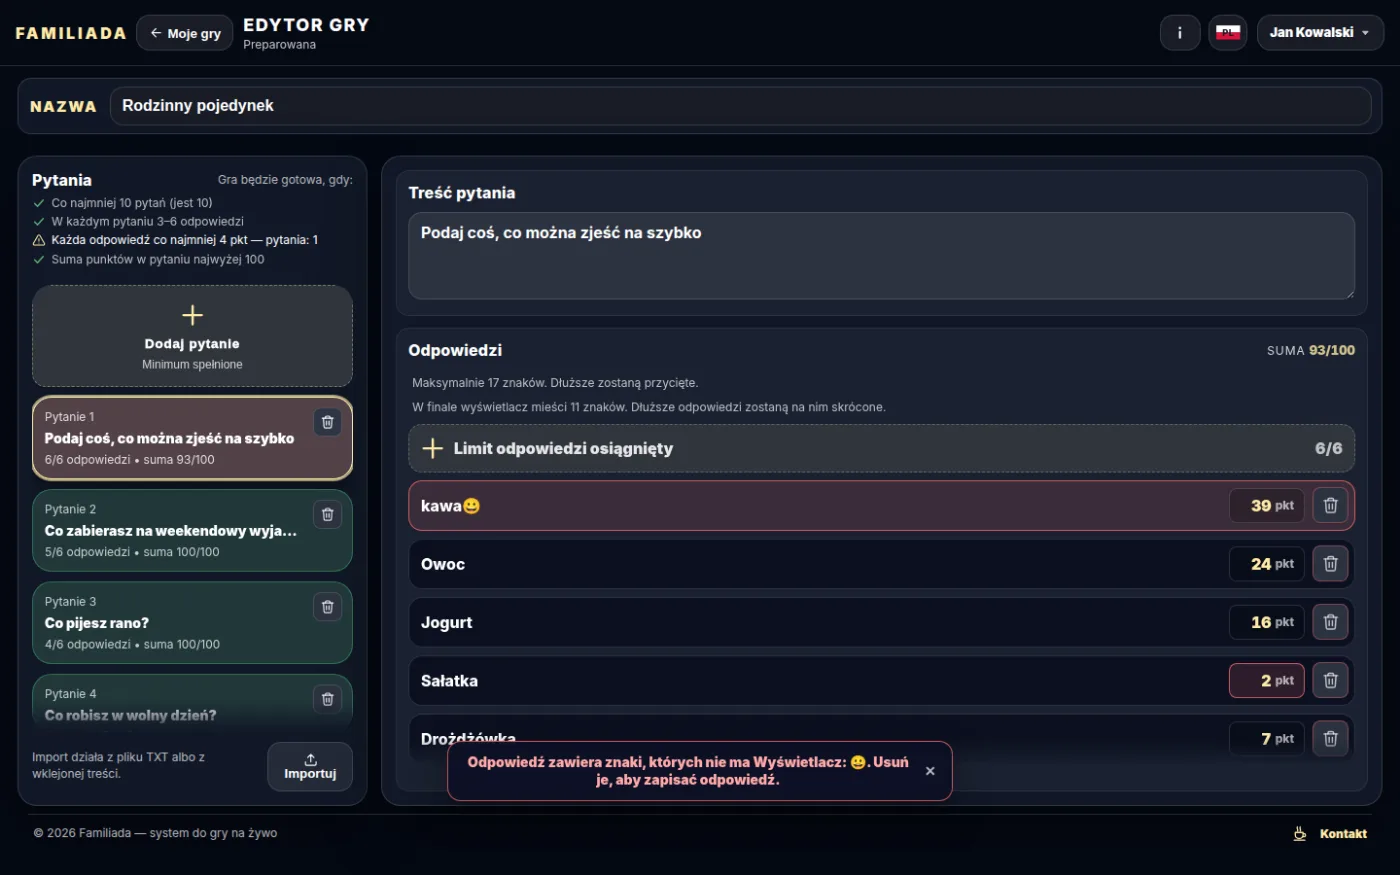Click into the Treść pytania text area

(x=881, y=256)
